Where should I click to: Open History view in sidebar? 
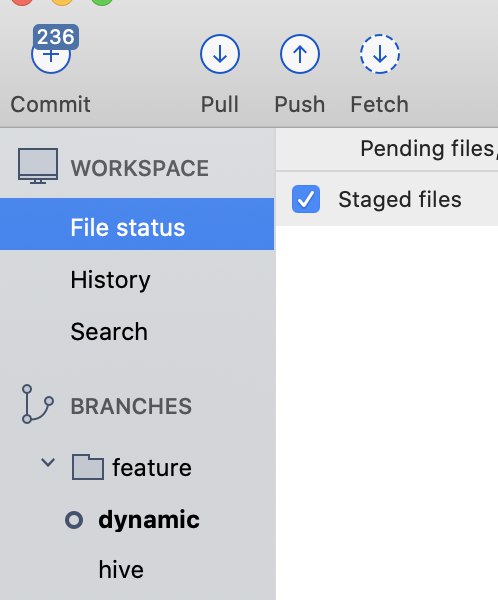[x=110, y=280]
